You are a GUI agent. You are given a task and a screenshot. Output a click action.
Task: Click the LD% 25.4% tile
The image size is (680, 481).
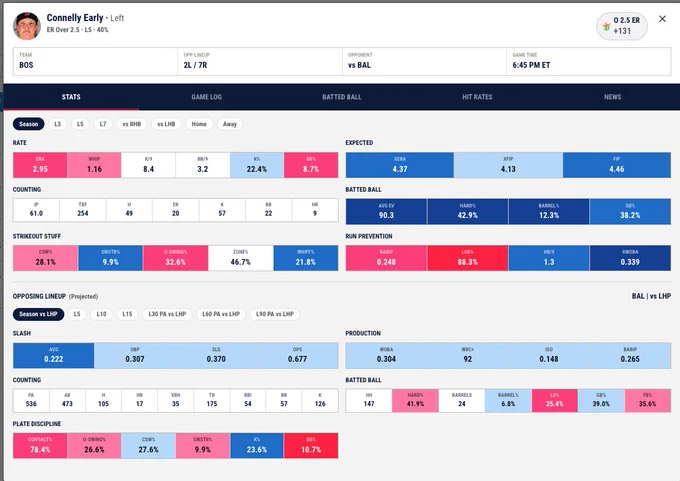(x=555, y=400)
